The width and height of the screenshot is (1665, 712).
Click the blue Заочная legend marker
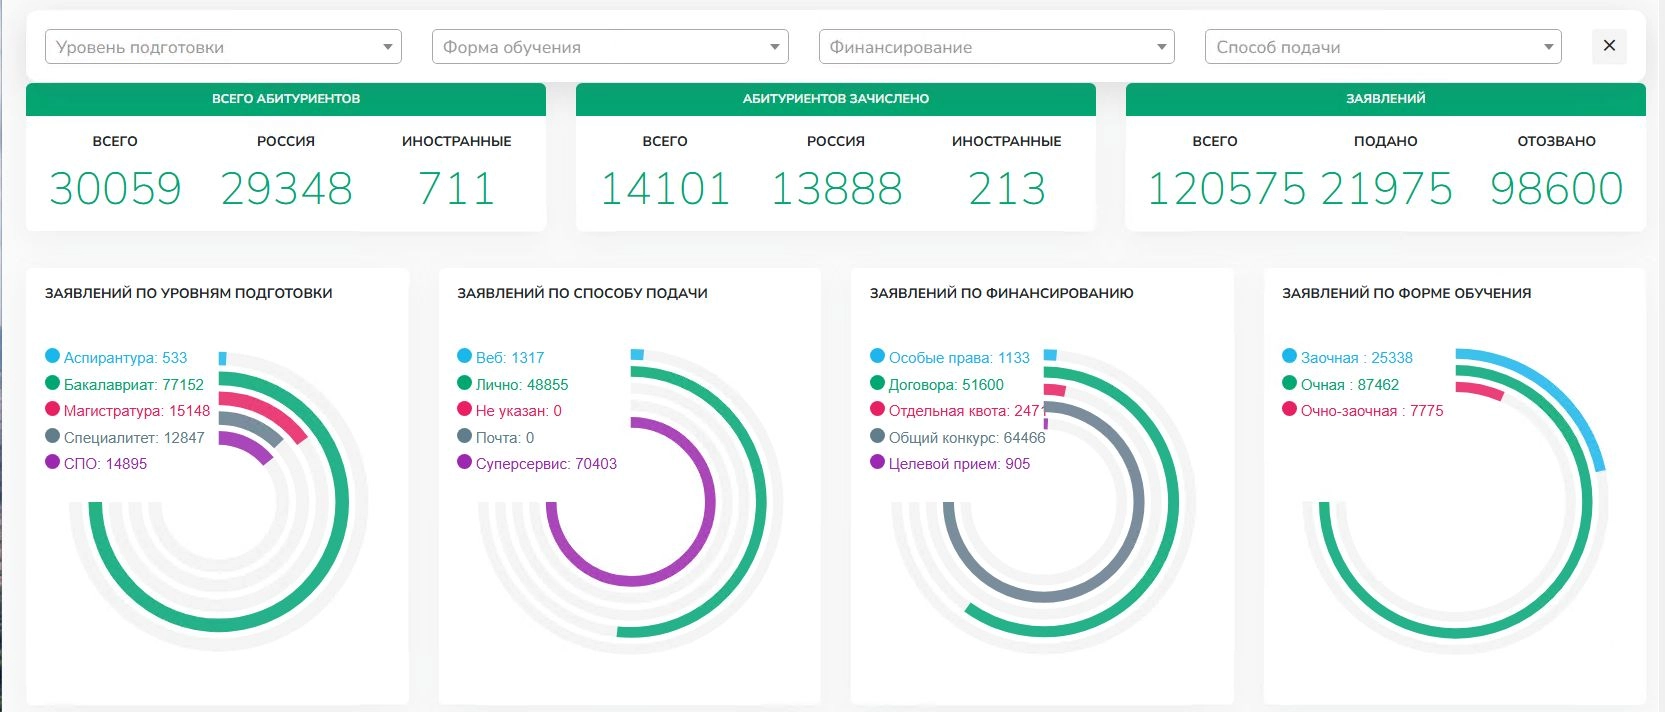pyautogui.click(x=1289, y=356)
